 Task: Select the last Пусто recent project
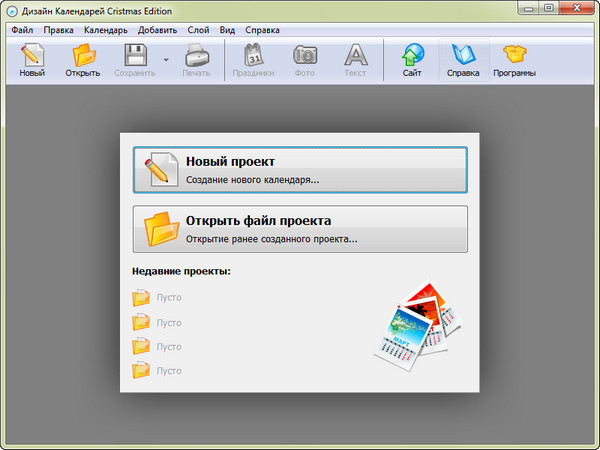click(x=158, y=371)
